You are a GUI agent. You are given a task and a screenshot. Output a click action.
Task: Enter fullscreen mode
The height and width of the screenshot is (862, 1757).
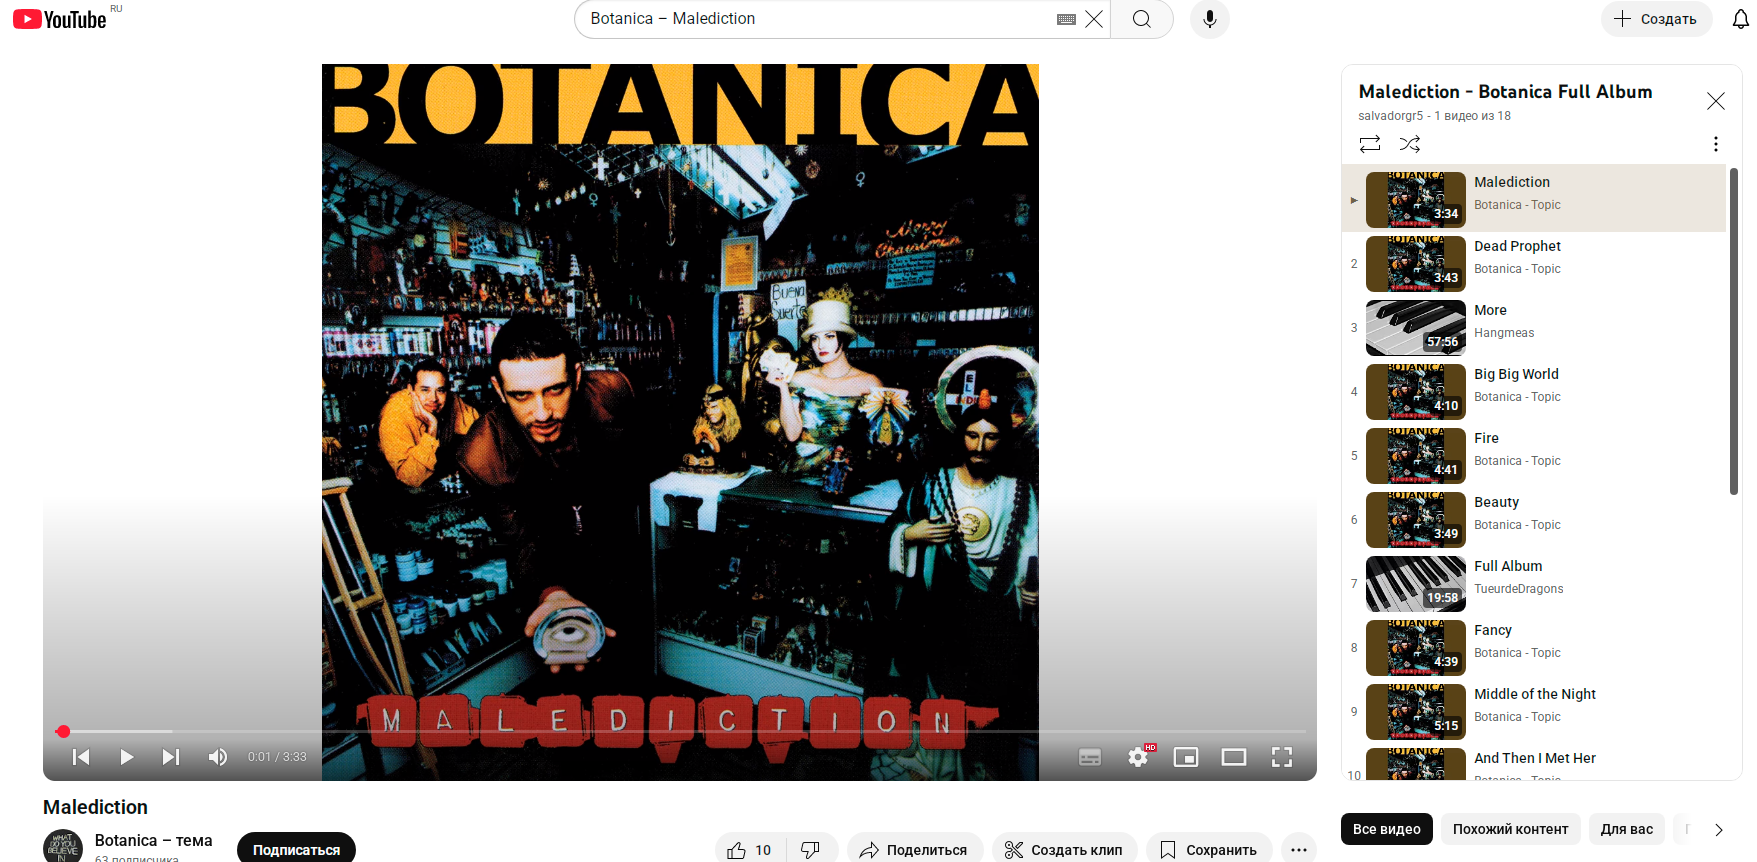[x=1282, y=757]
